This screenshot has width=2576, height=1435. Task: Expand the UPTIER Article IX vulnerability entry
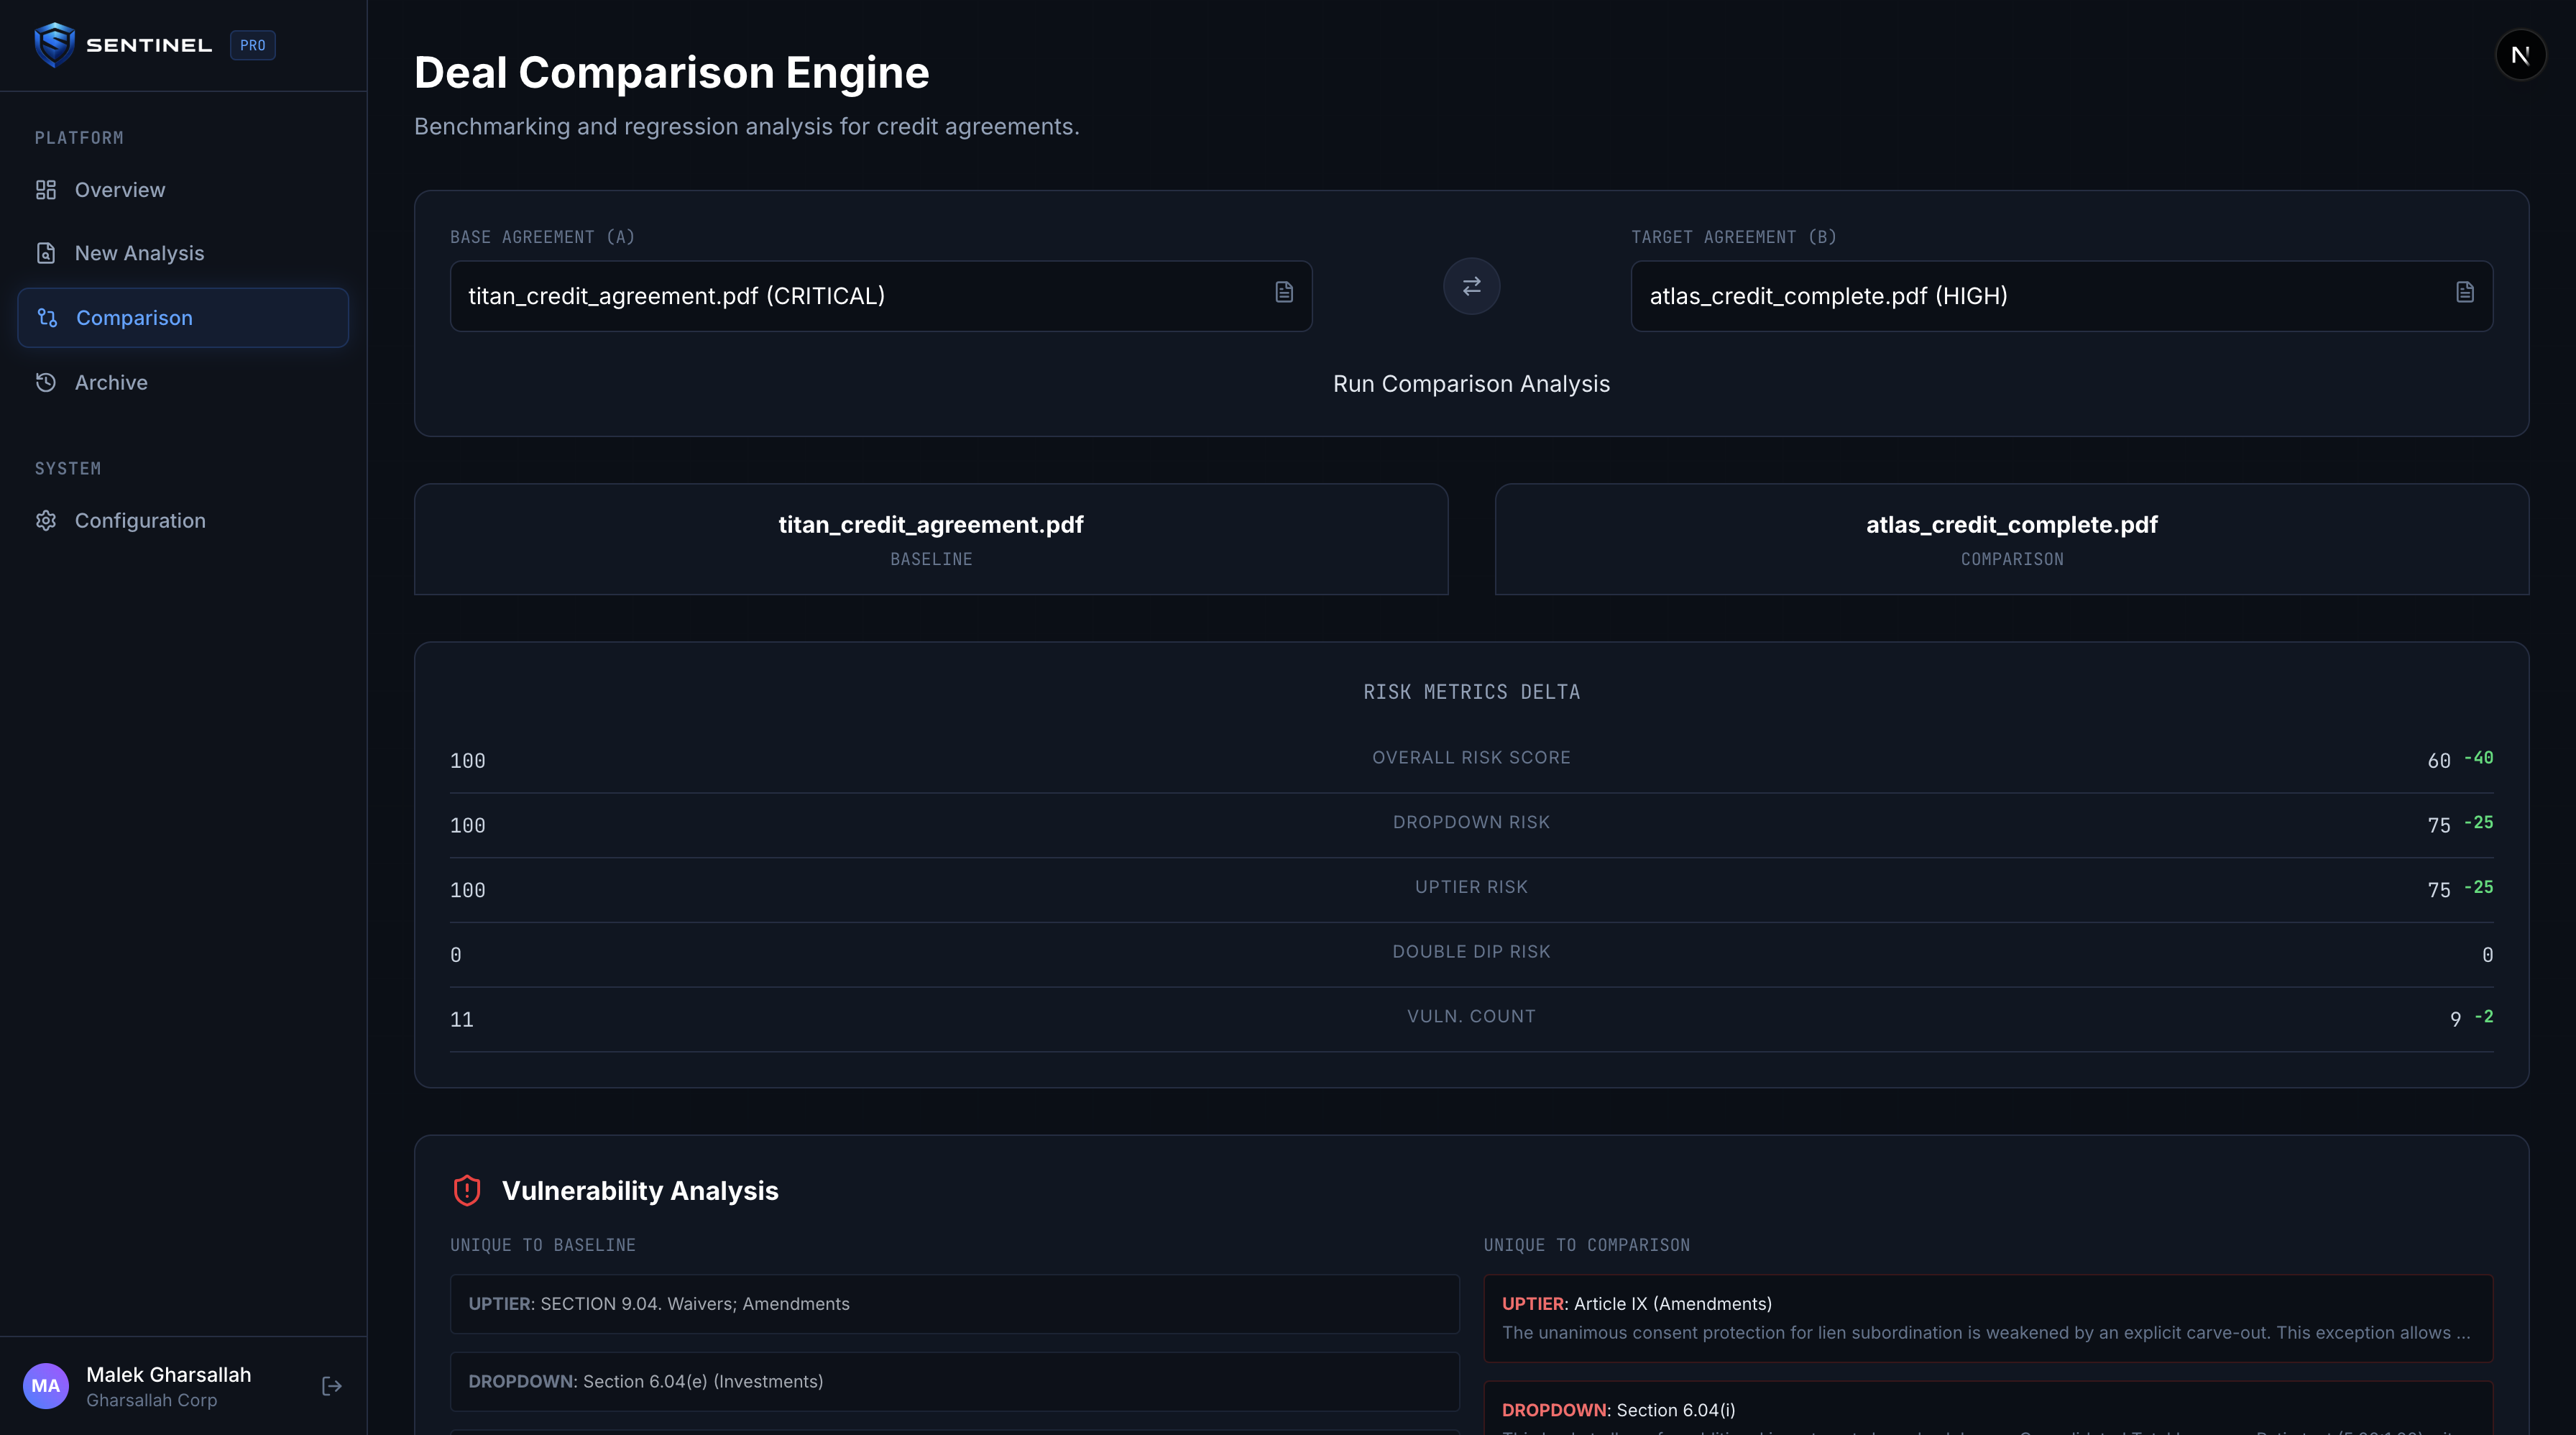[x=1987, y=1318]
